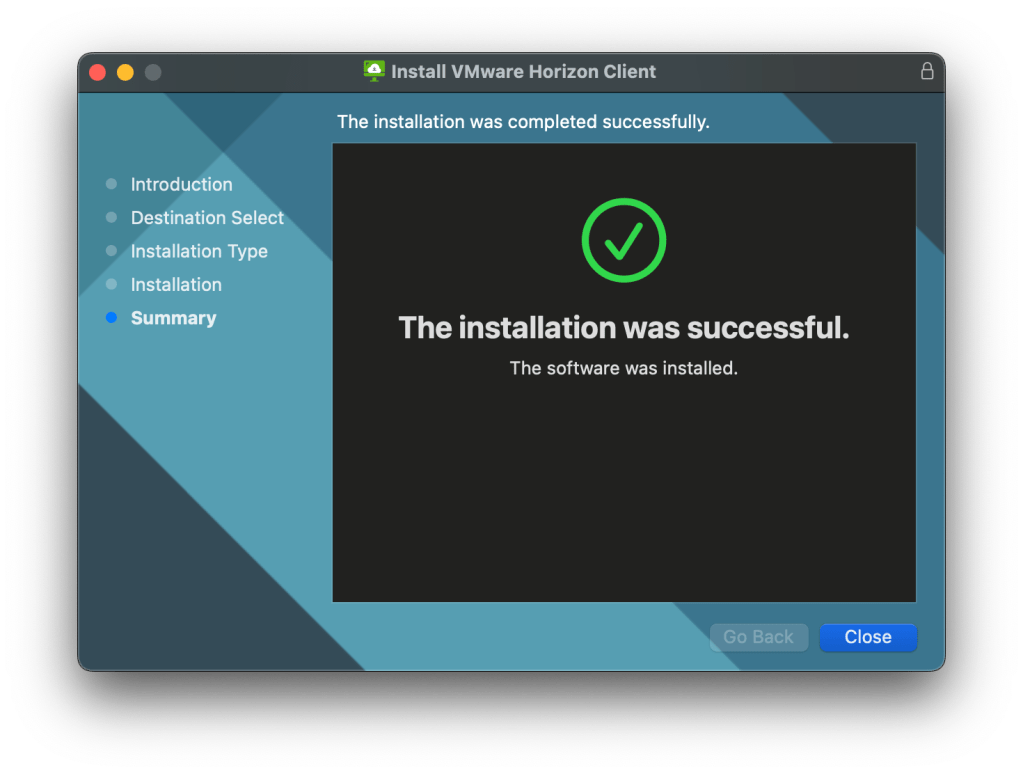The height and width of the screenshot is (774, 1023).
Task: Select the Destination Select step
Action: 207,218
